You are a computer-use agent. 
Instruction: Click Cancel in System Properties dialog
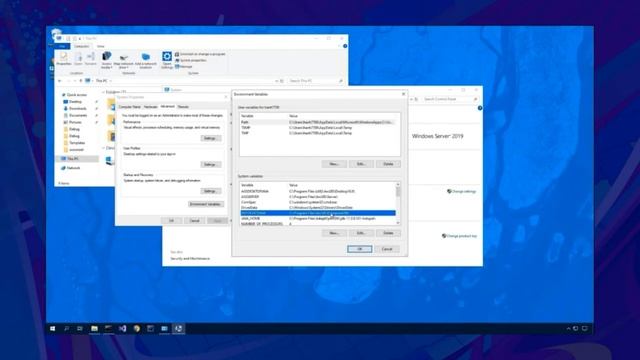click(195, 221)
